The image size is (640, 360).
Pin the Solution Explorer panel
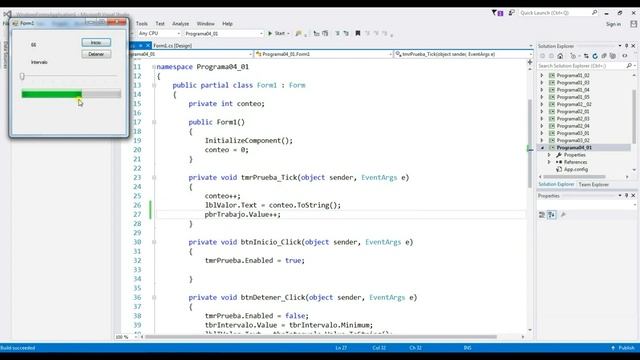pyautogui.click(x=627, y=46)
